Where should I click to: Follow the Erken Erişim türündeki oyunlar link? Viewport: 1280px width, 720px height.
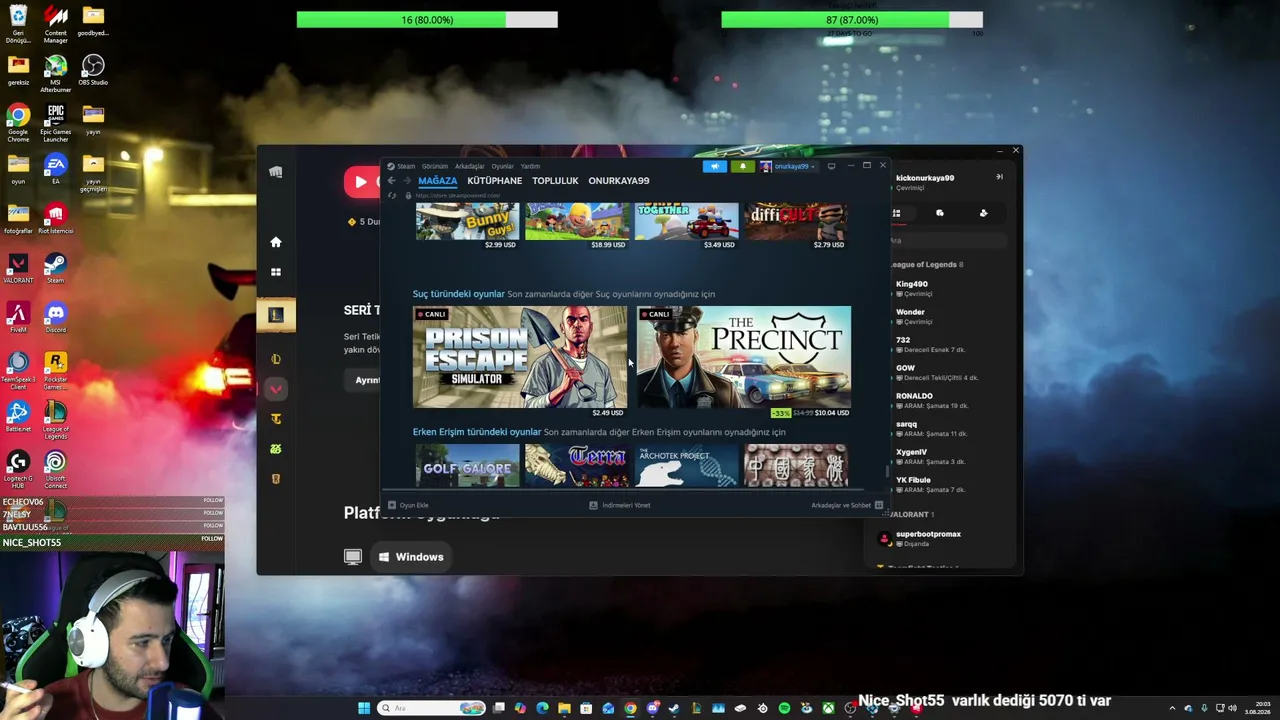pyautogui.click(x=477, y=432)
